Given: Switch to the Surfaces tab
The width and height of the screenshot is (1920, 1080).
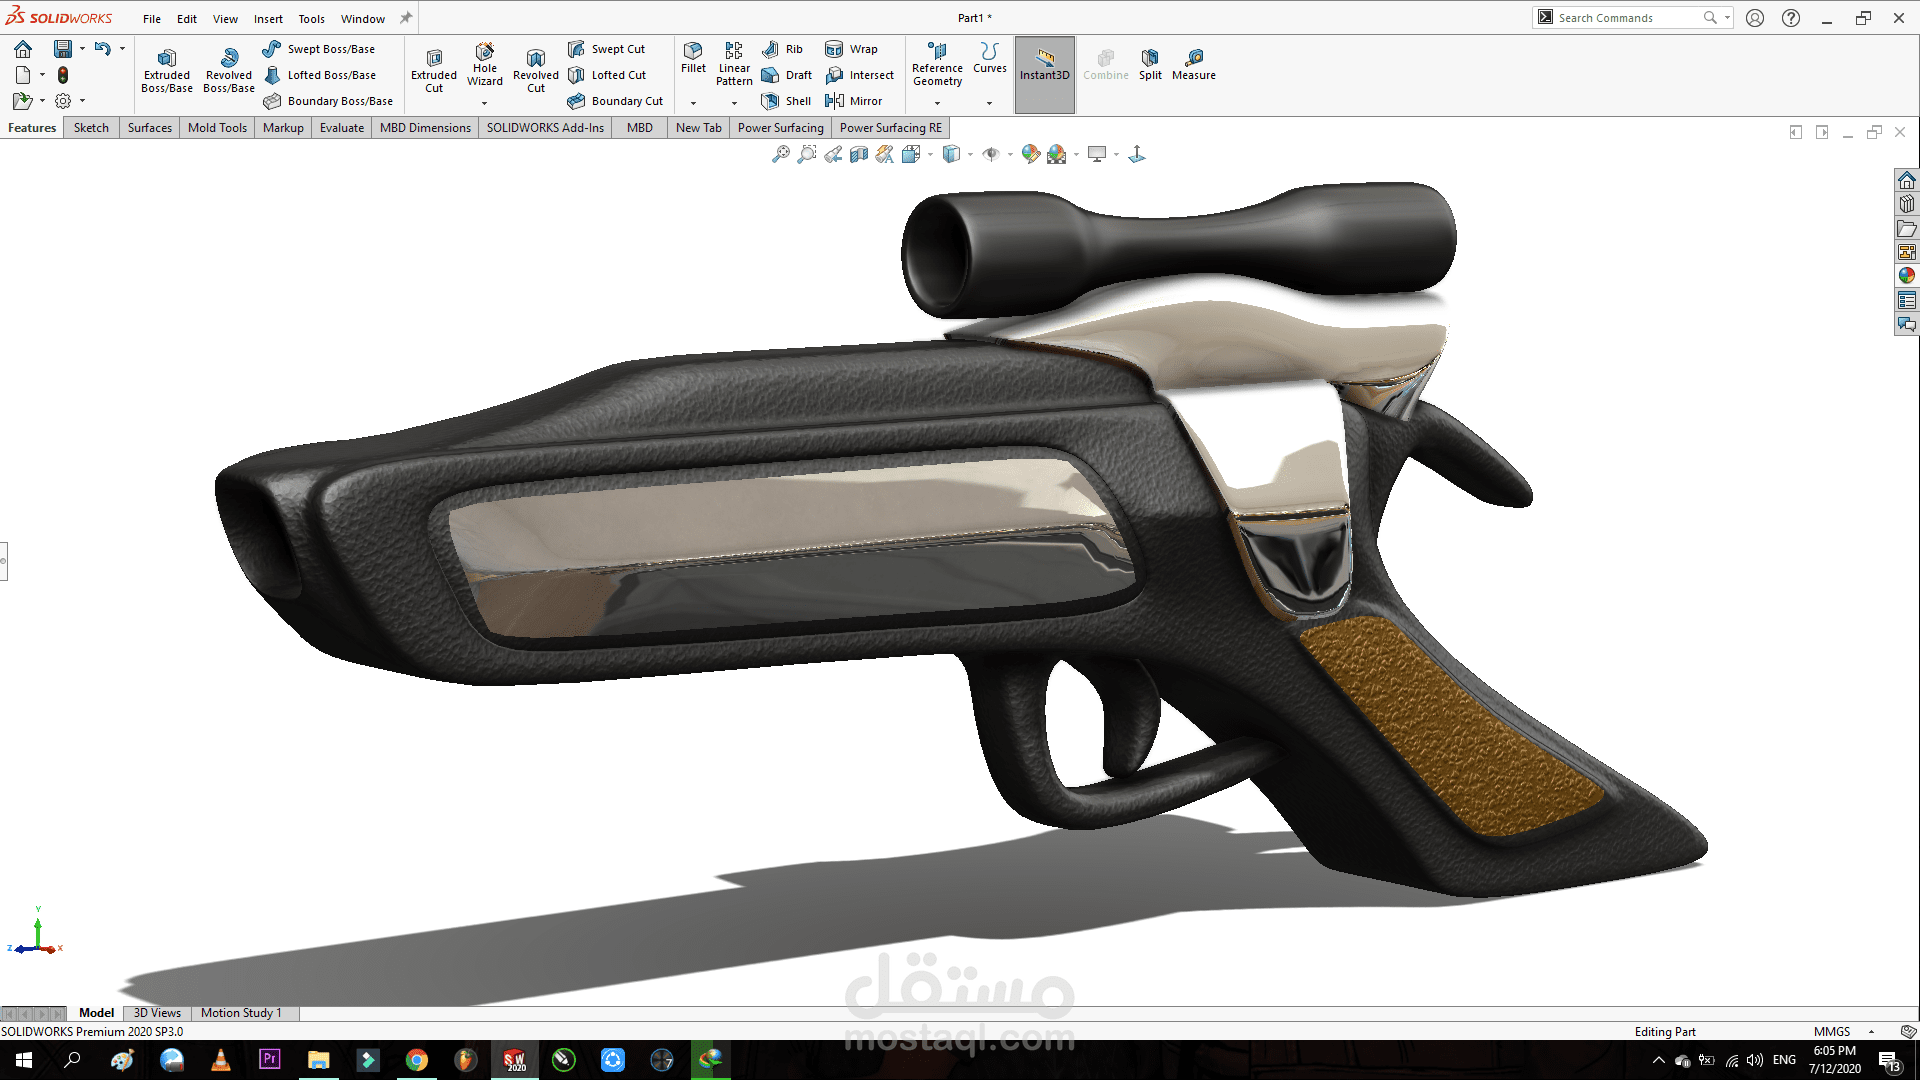Looking at the screenshot, I should (150, 128).
